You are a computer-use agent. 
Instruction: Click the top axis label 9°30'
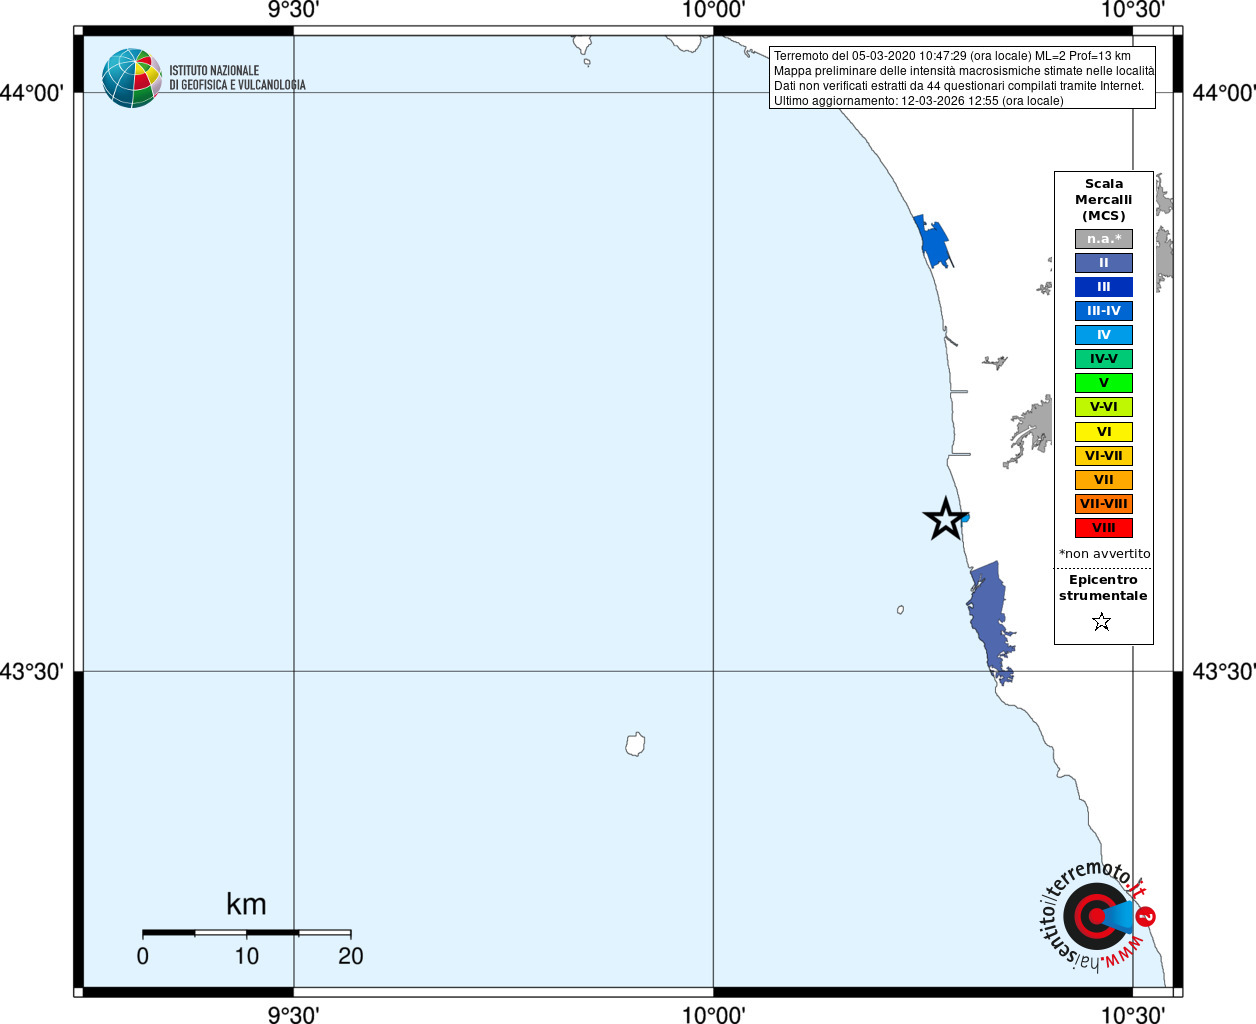(x=293, y=10)
